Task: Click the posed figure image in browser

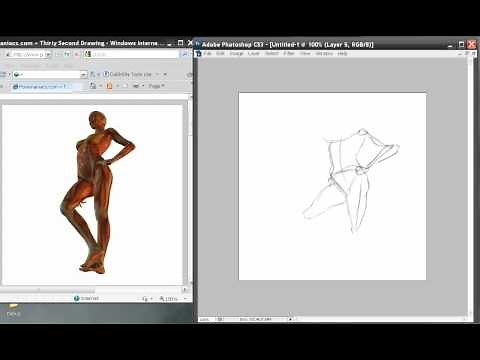Action: point(98,192)
